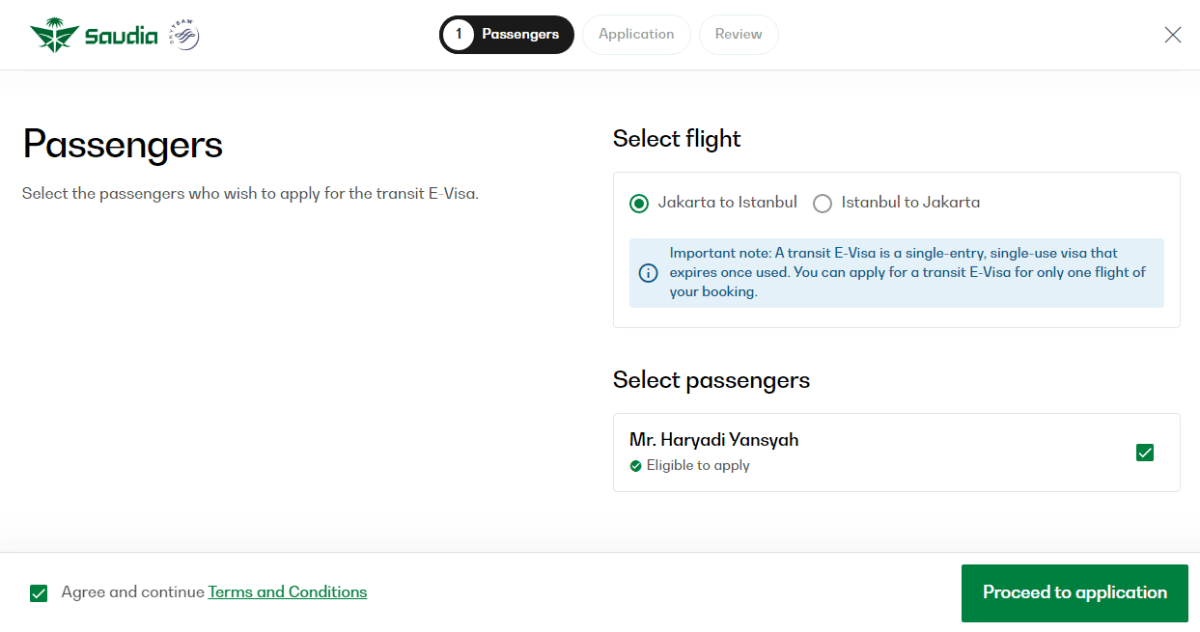Click the Eligible to apply status text
Viewport: 1200px width, 632px height.
click(698, 466)
